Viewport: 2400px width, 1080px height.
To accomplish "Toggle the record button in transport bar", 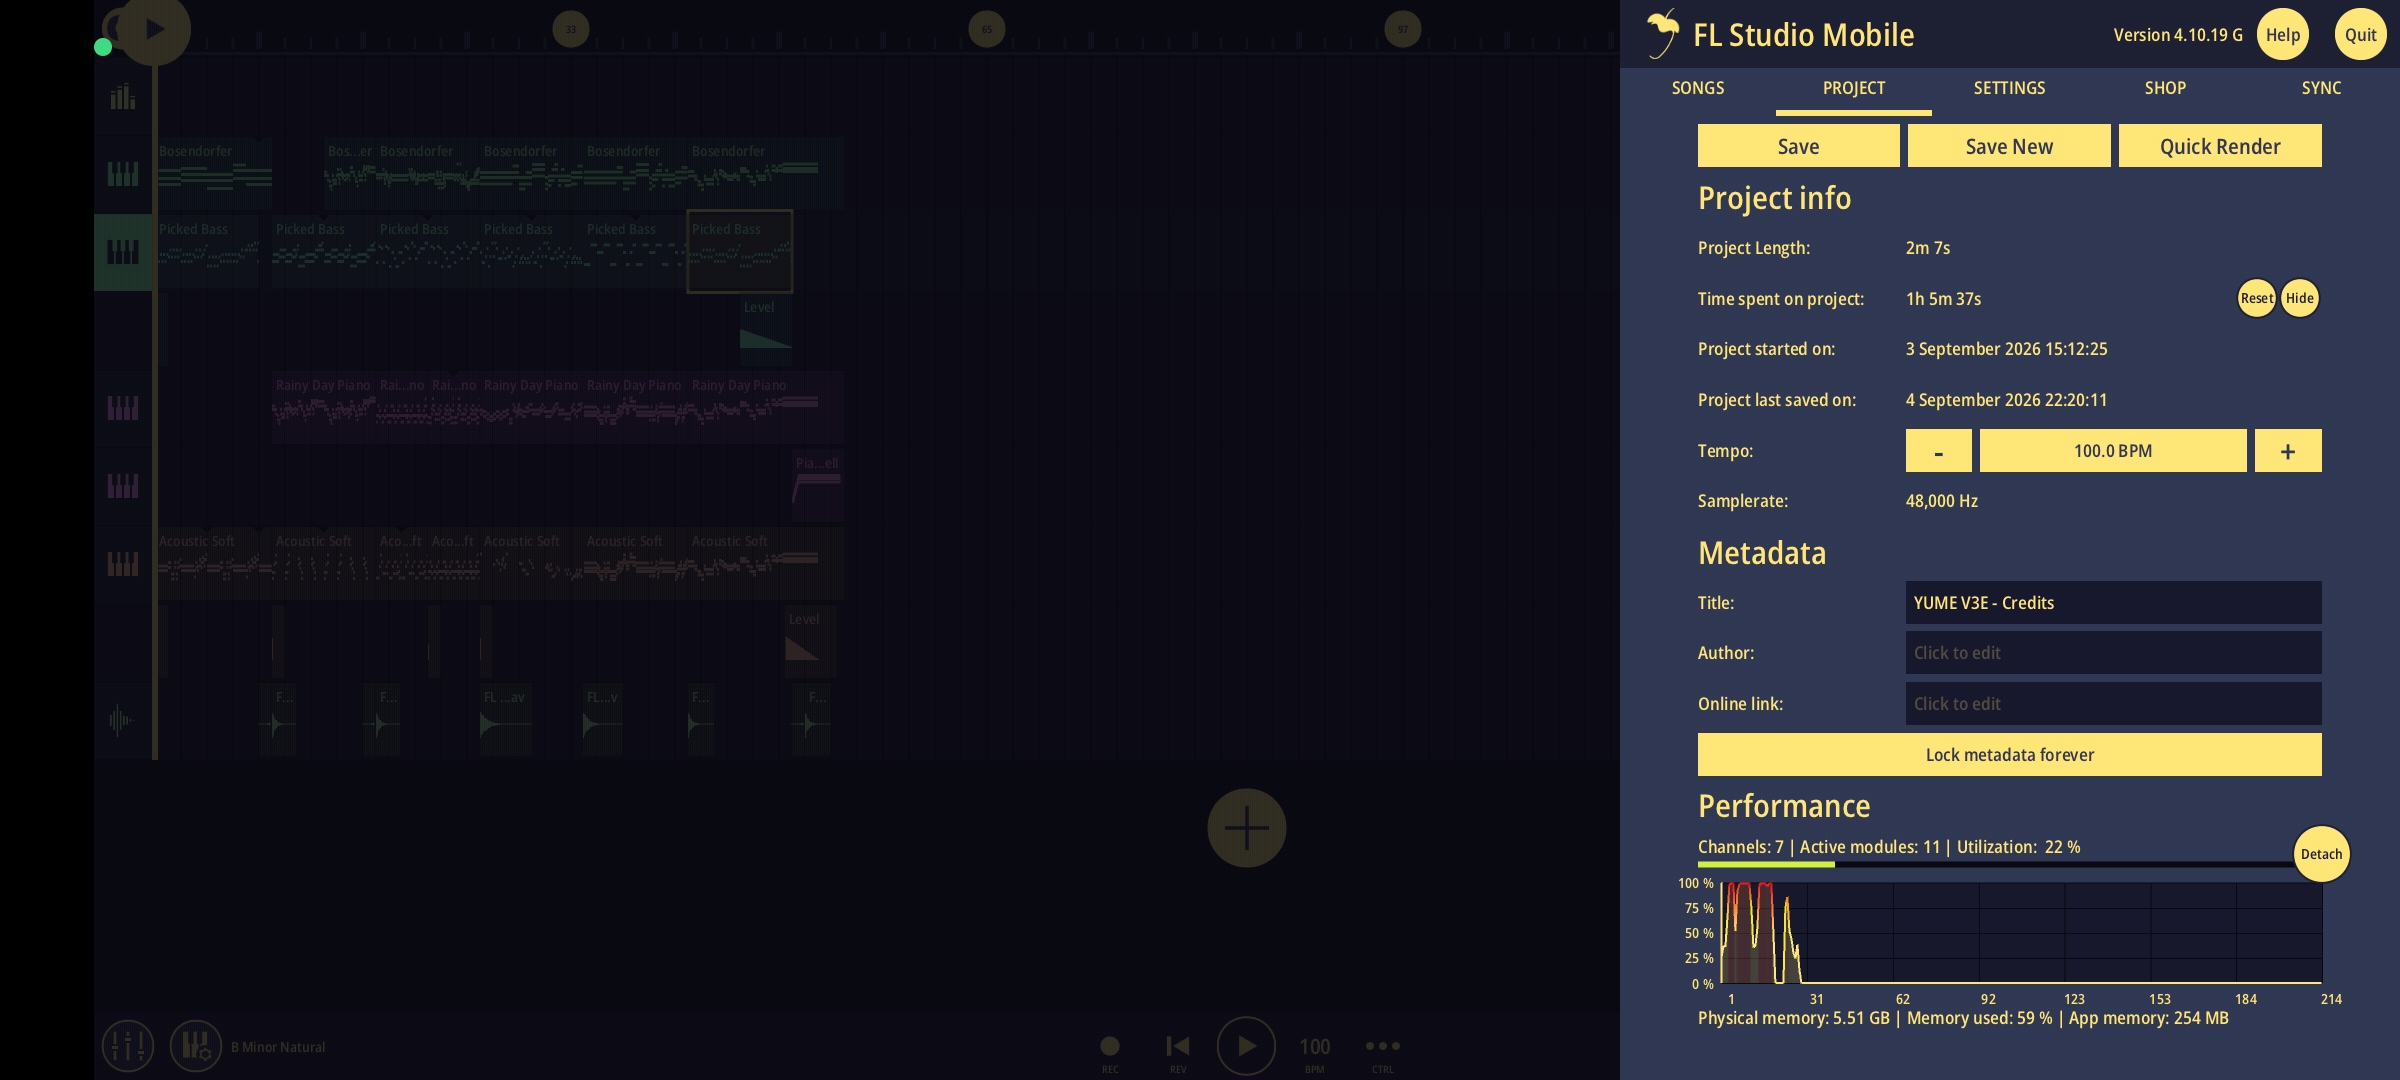I will point(1110,1046).
